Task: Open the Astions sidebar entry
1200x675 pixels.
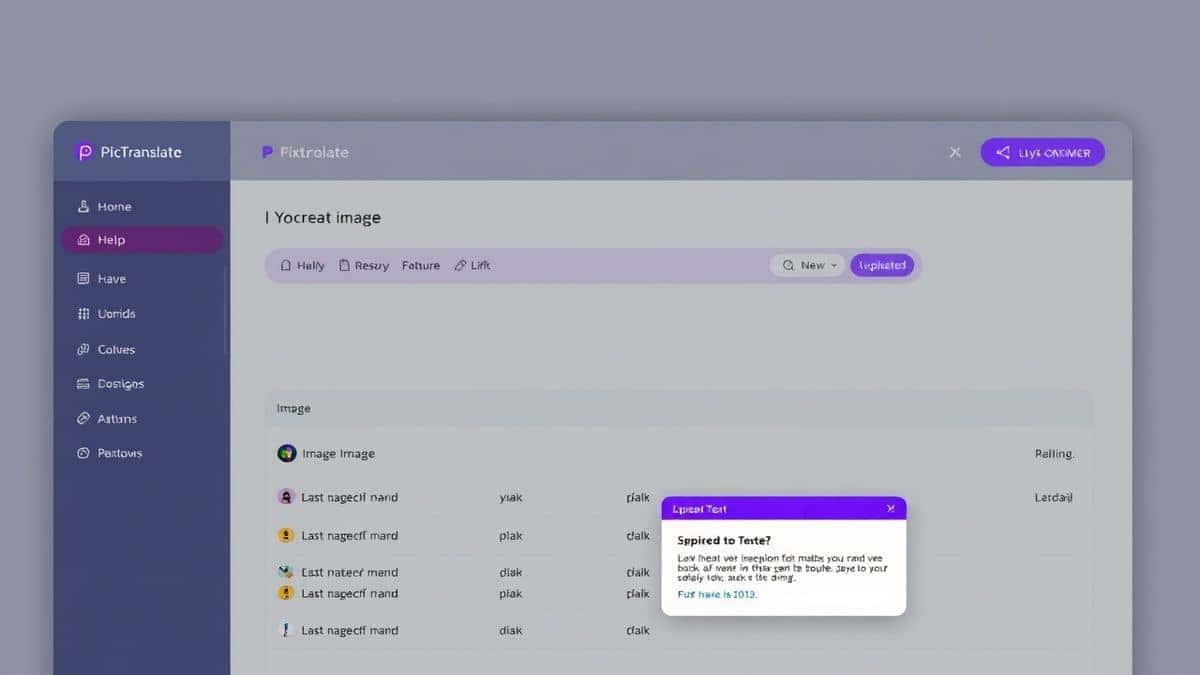Action: pos(107,418)
